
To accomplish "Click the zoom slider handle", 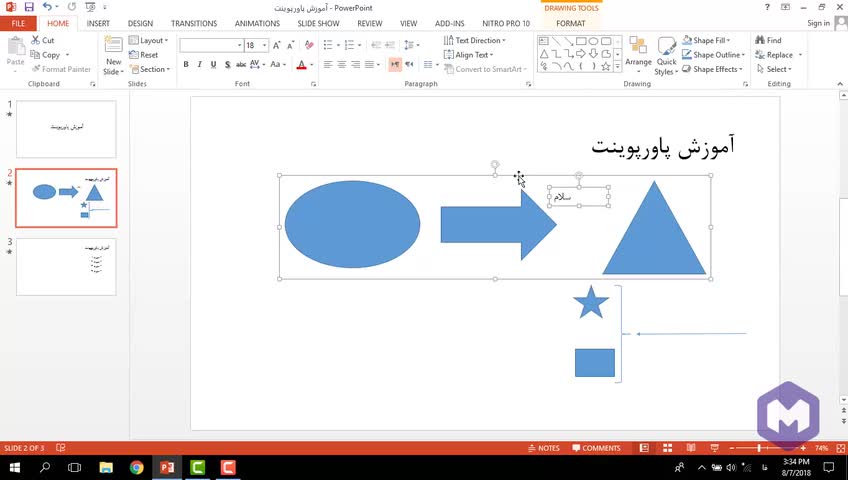I will [759, 448].
